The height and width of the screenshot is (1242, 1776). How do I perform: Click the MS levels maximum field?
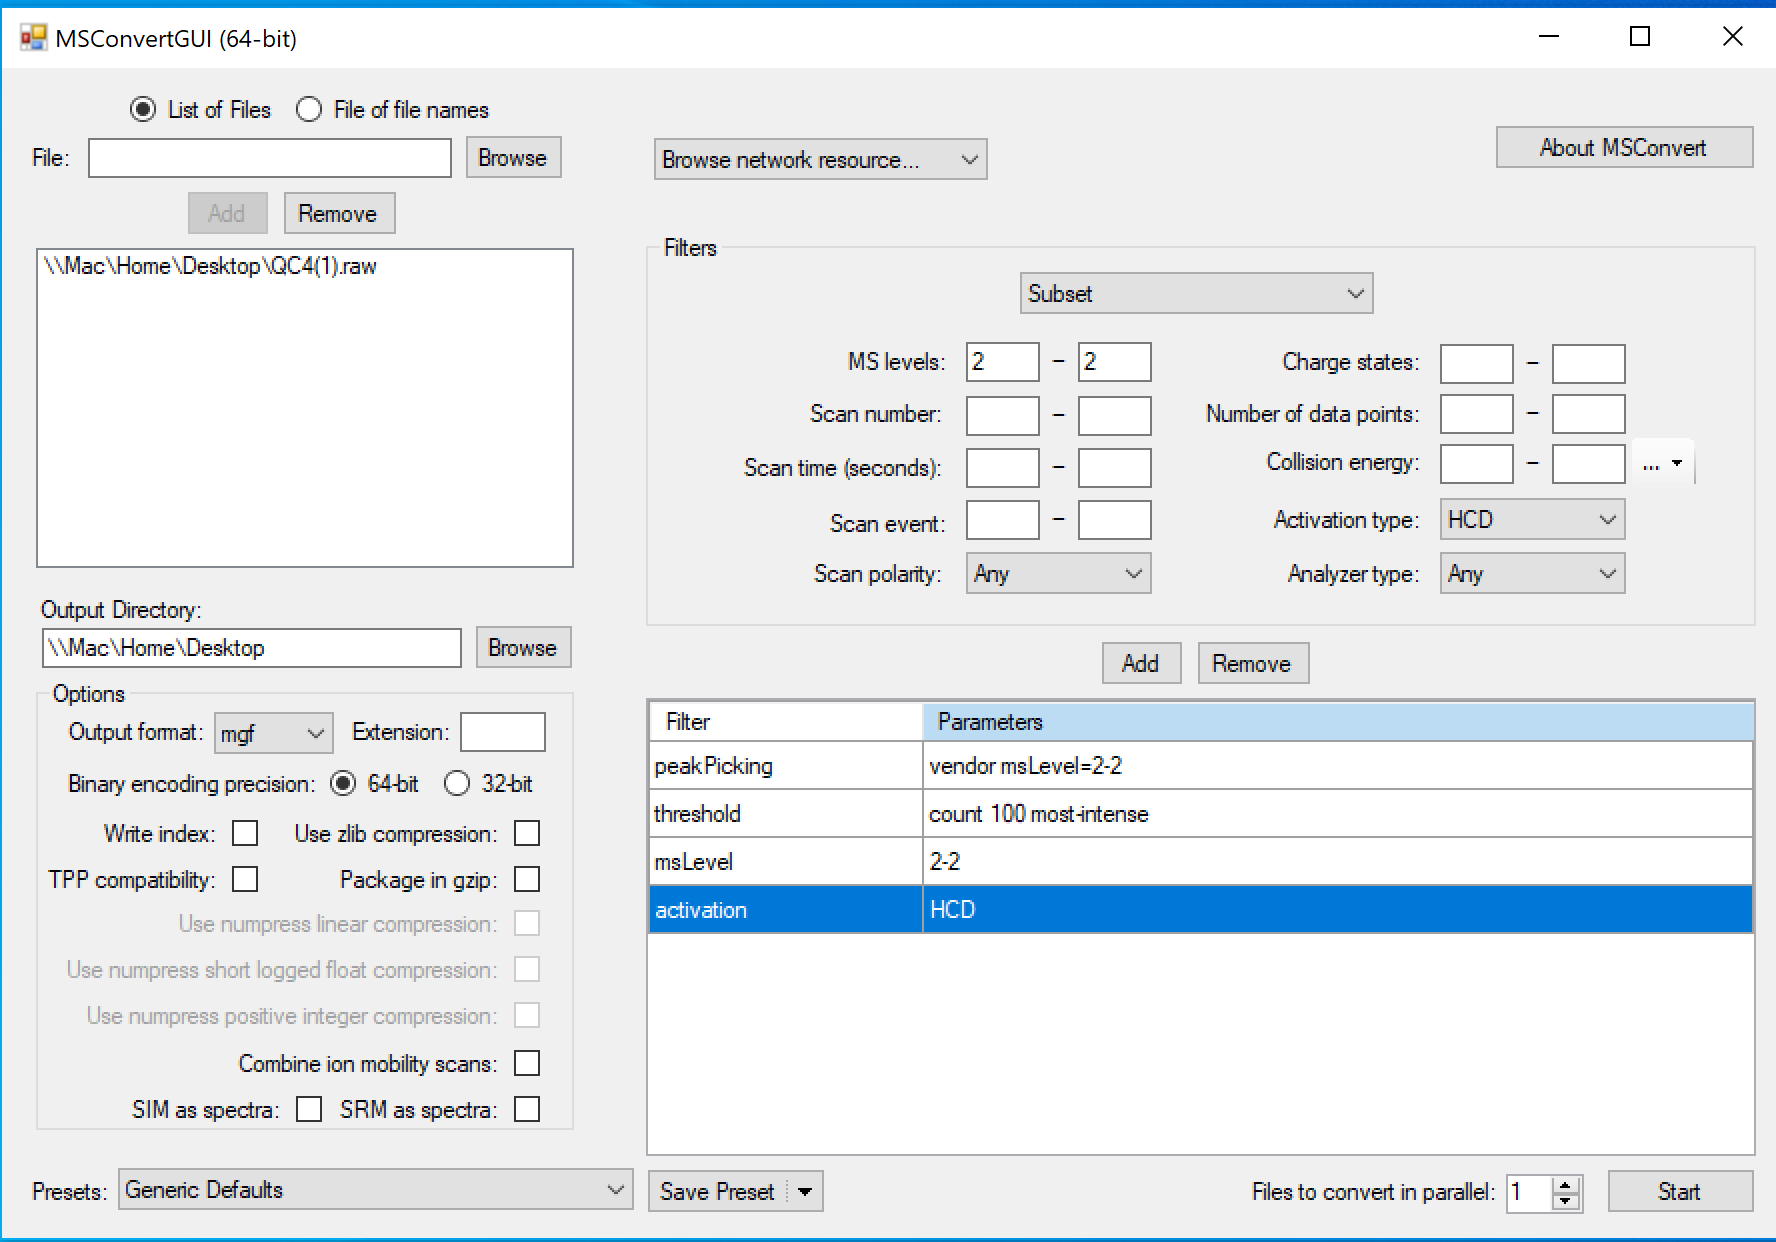(1115, 362)
